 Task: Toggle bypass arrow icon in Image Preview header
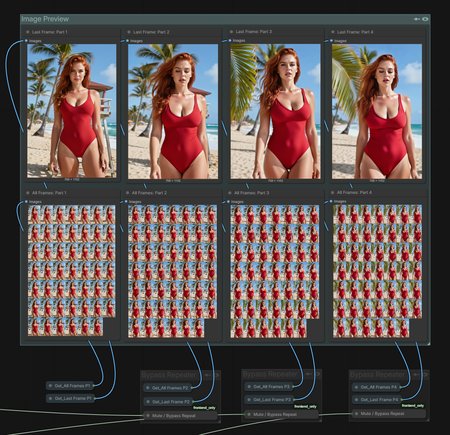[417, 19]
